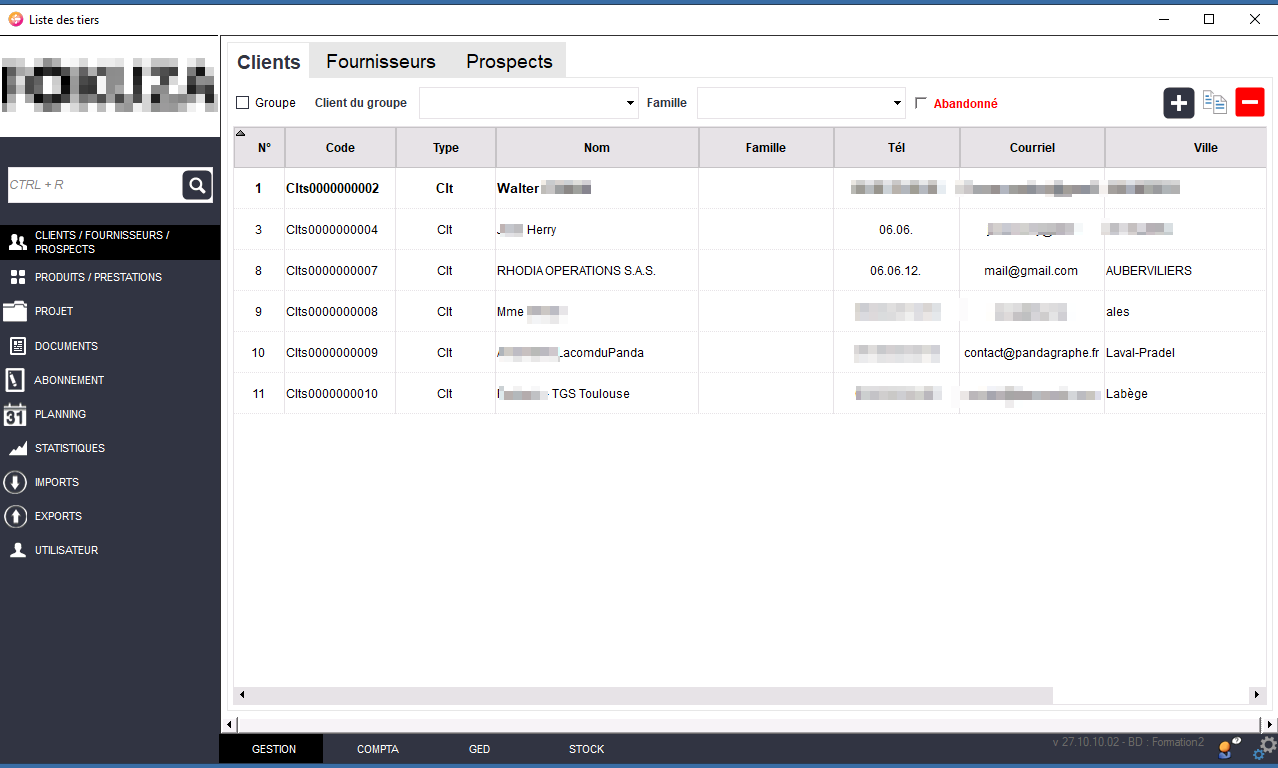The width and height of the screenshot is (1278, 768).
Task: Click the Projet folder icon
Action: (x=15, y=311)
